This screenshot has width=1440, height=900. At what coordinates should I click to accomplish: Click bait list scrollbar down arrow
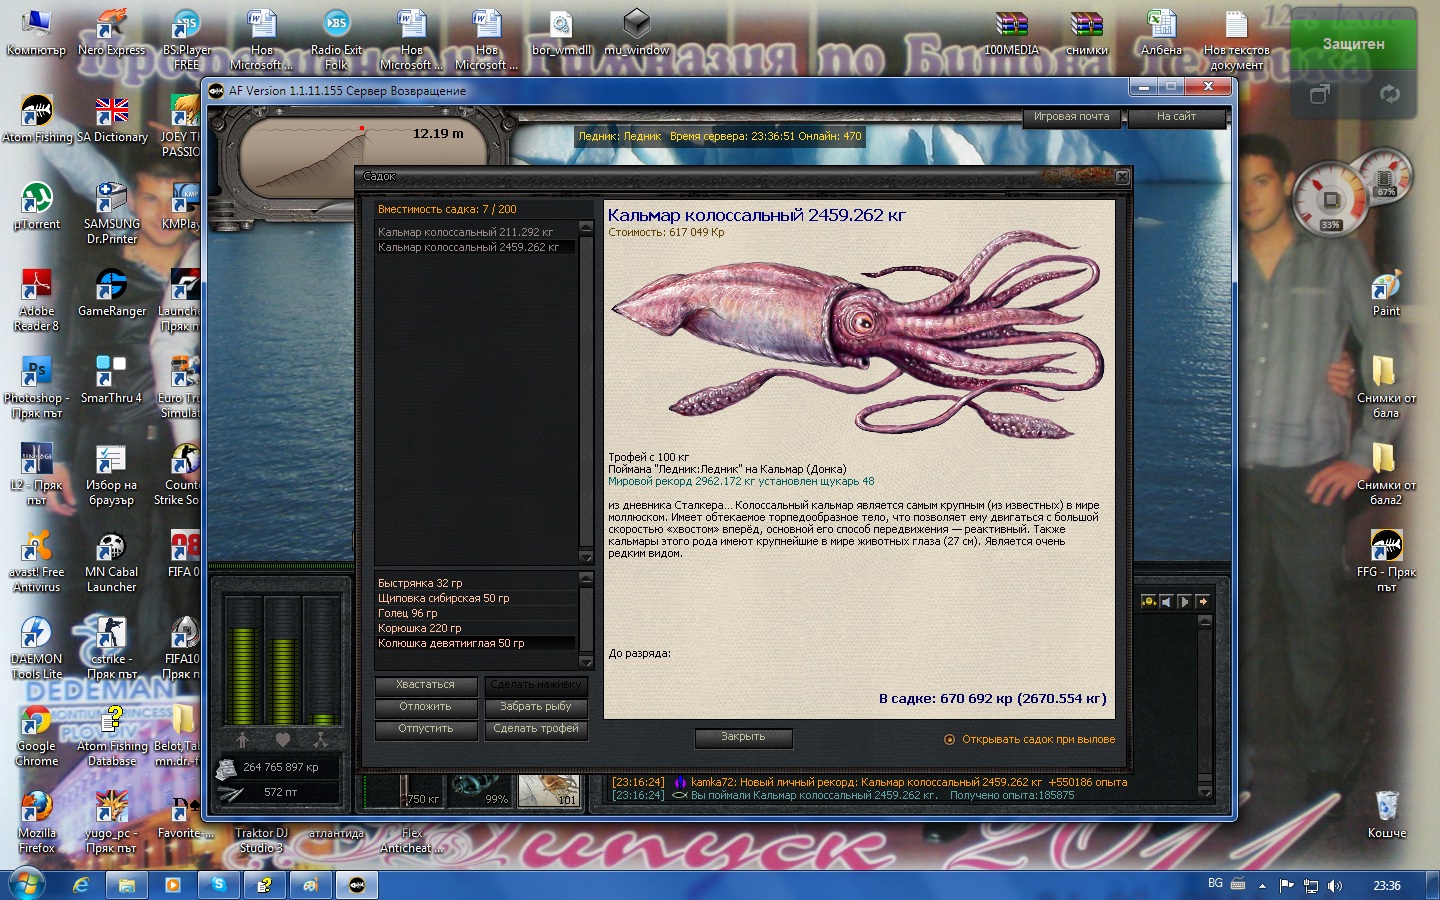coord(586,662)
